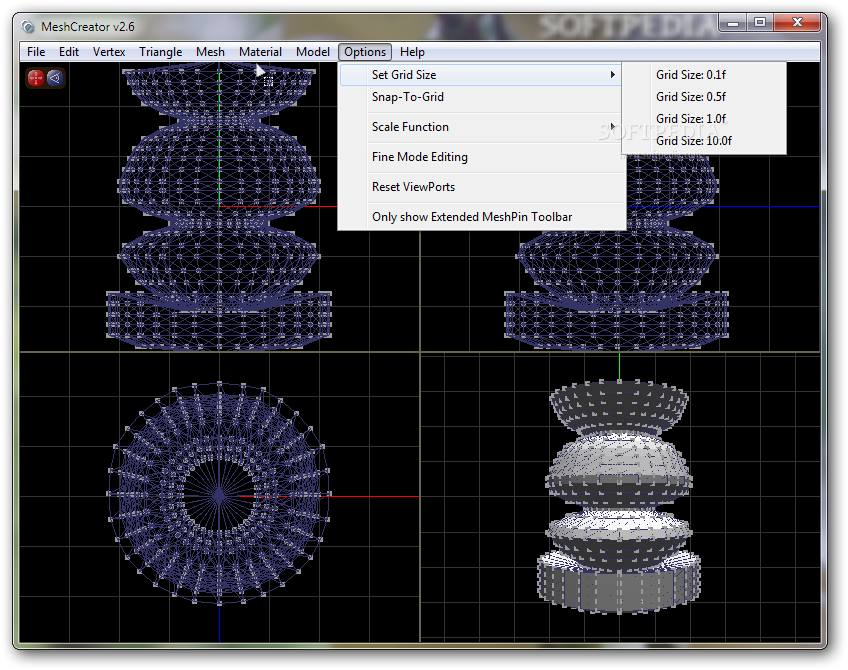Toggle Only show Extended MeshPin Toolbar
Screen dimensions: 848x670
click(480, 217)
